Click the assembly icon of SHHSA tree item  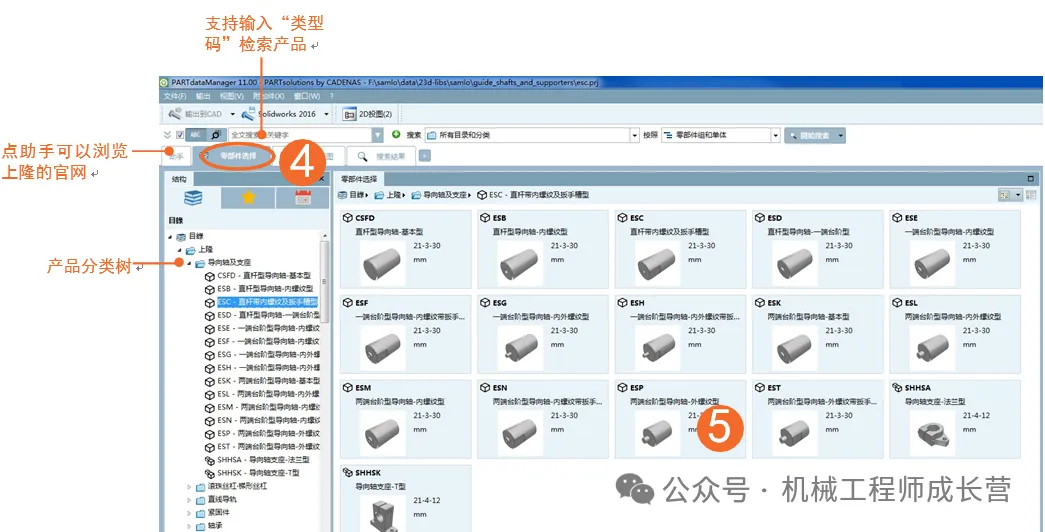[x=210, y=460]
